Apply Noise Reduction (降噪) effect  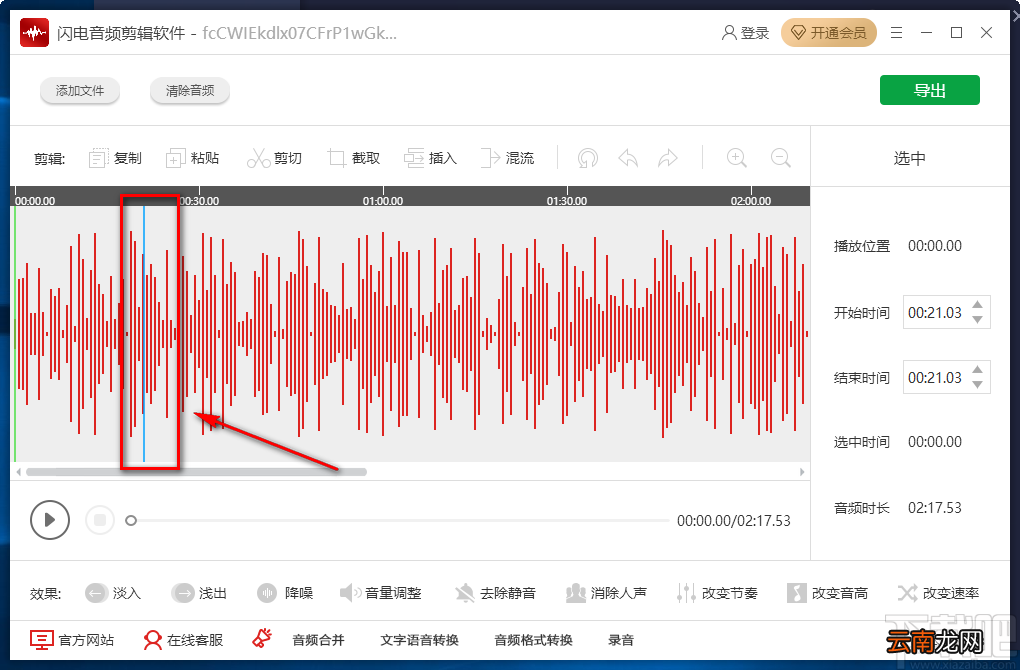[x=285, y=593]
